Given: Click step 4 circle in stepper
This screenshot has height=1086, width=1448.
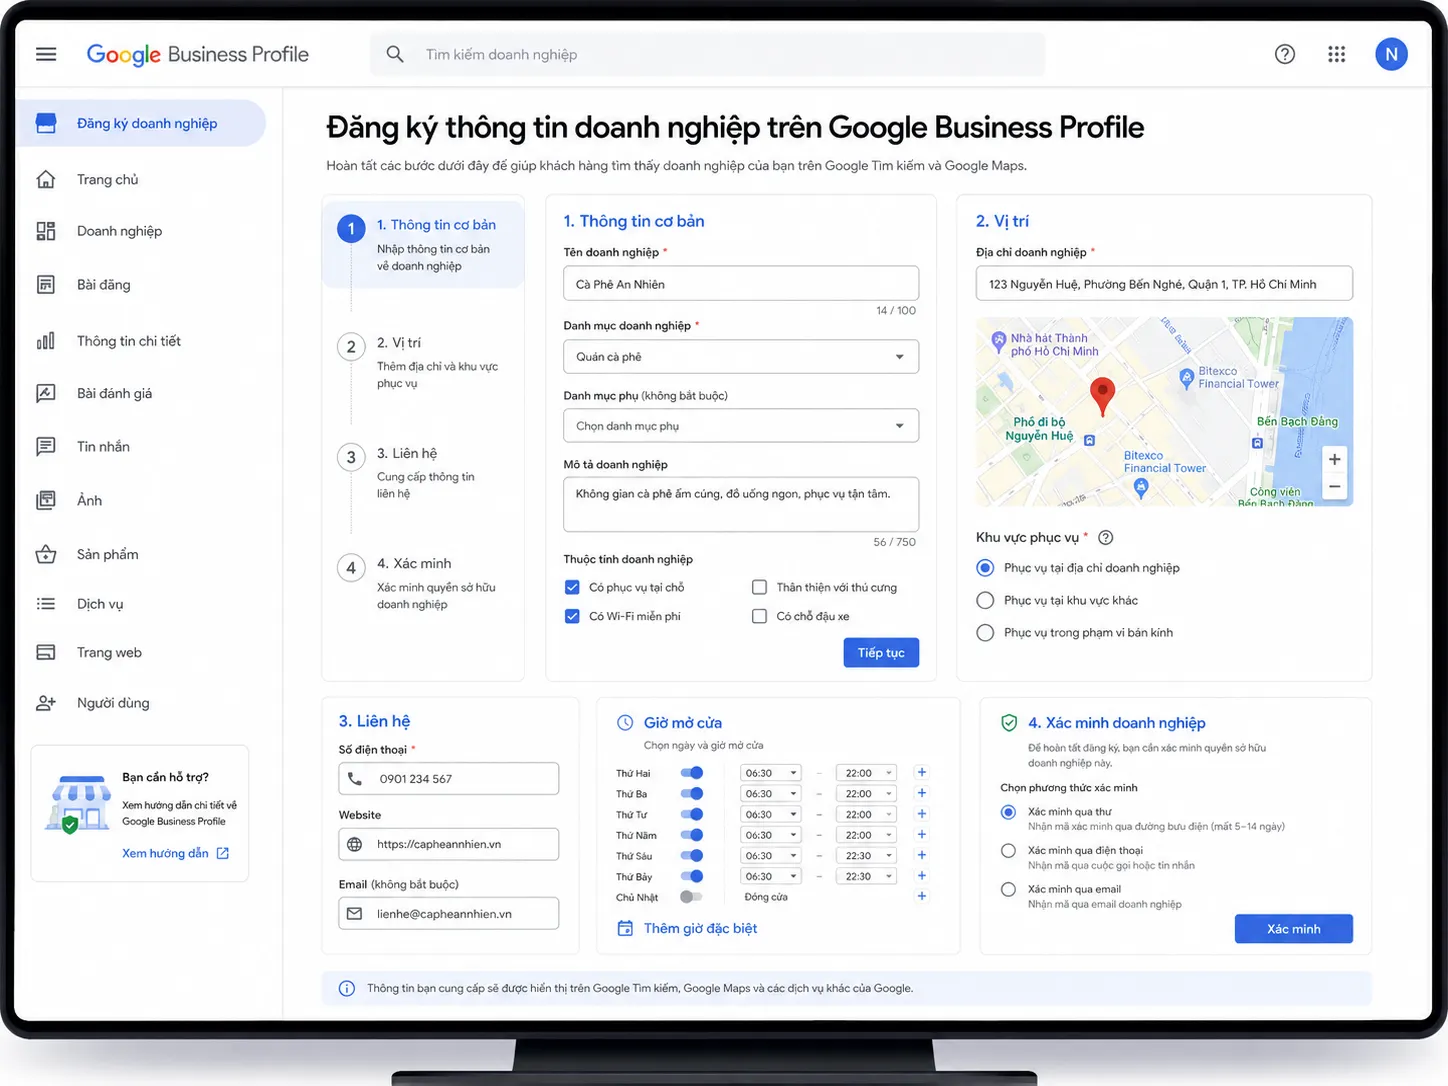Looking at the screenshot, I should (x=350, y=567).
